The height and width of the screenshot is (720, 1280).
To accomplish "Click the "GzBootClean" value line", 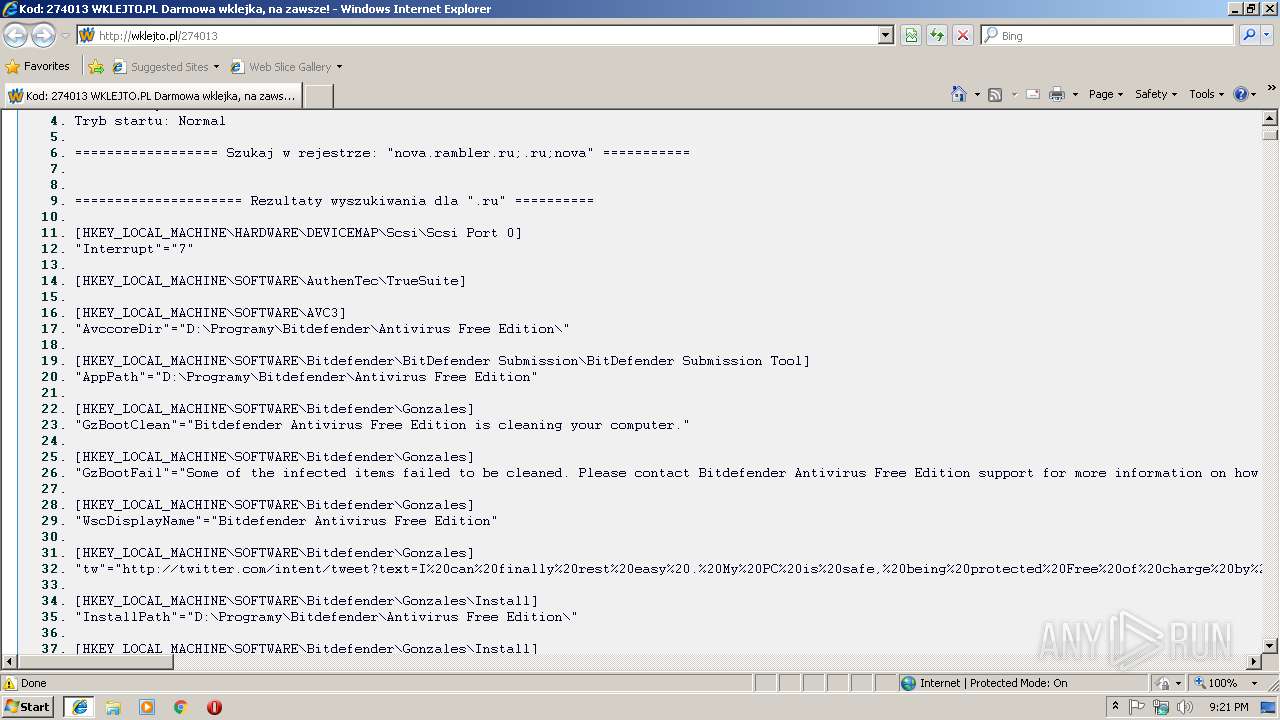I will click(x=382, y=425).
